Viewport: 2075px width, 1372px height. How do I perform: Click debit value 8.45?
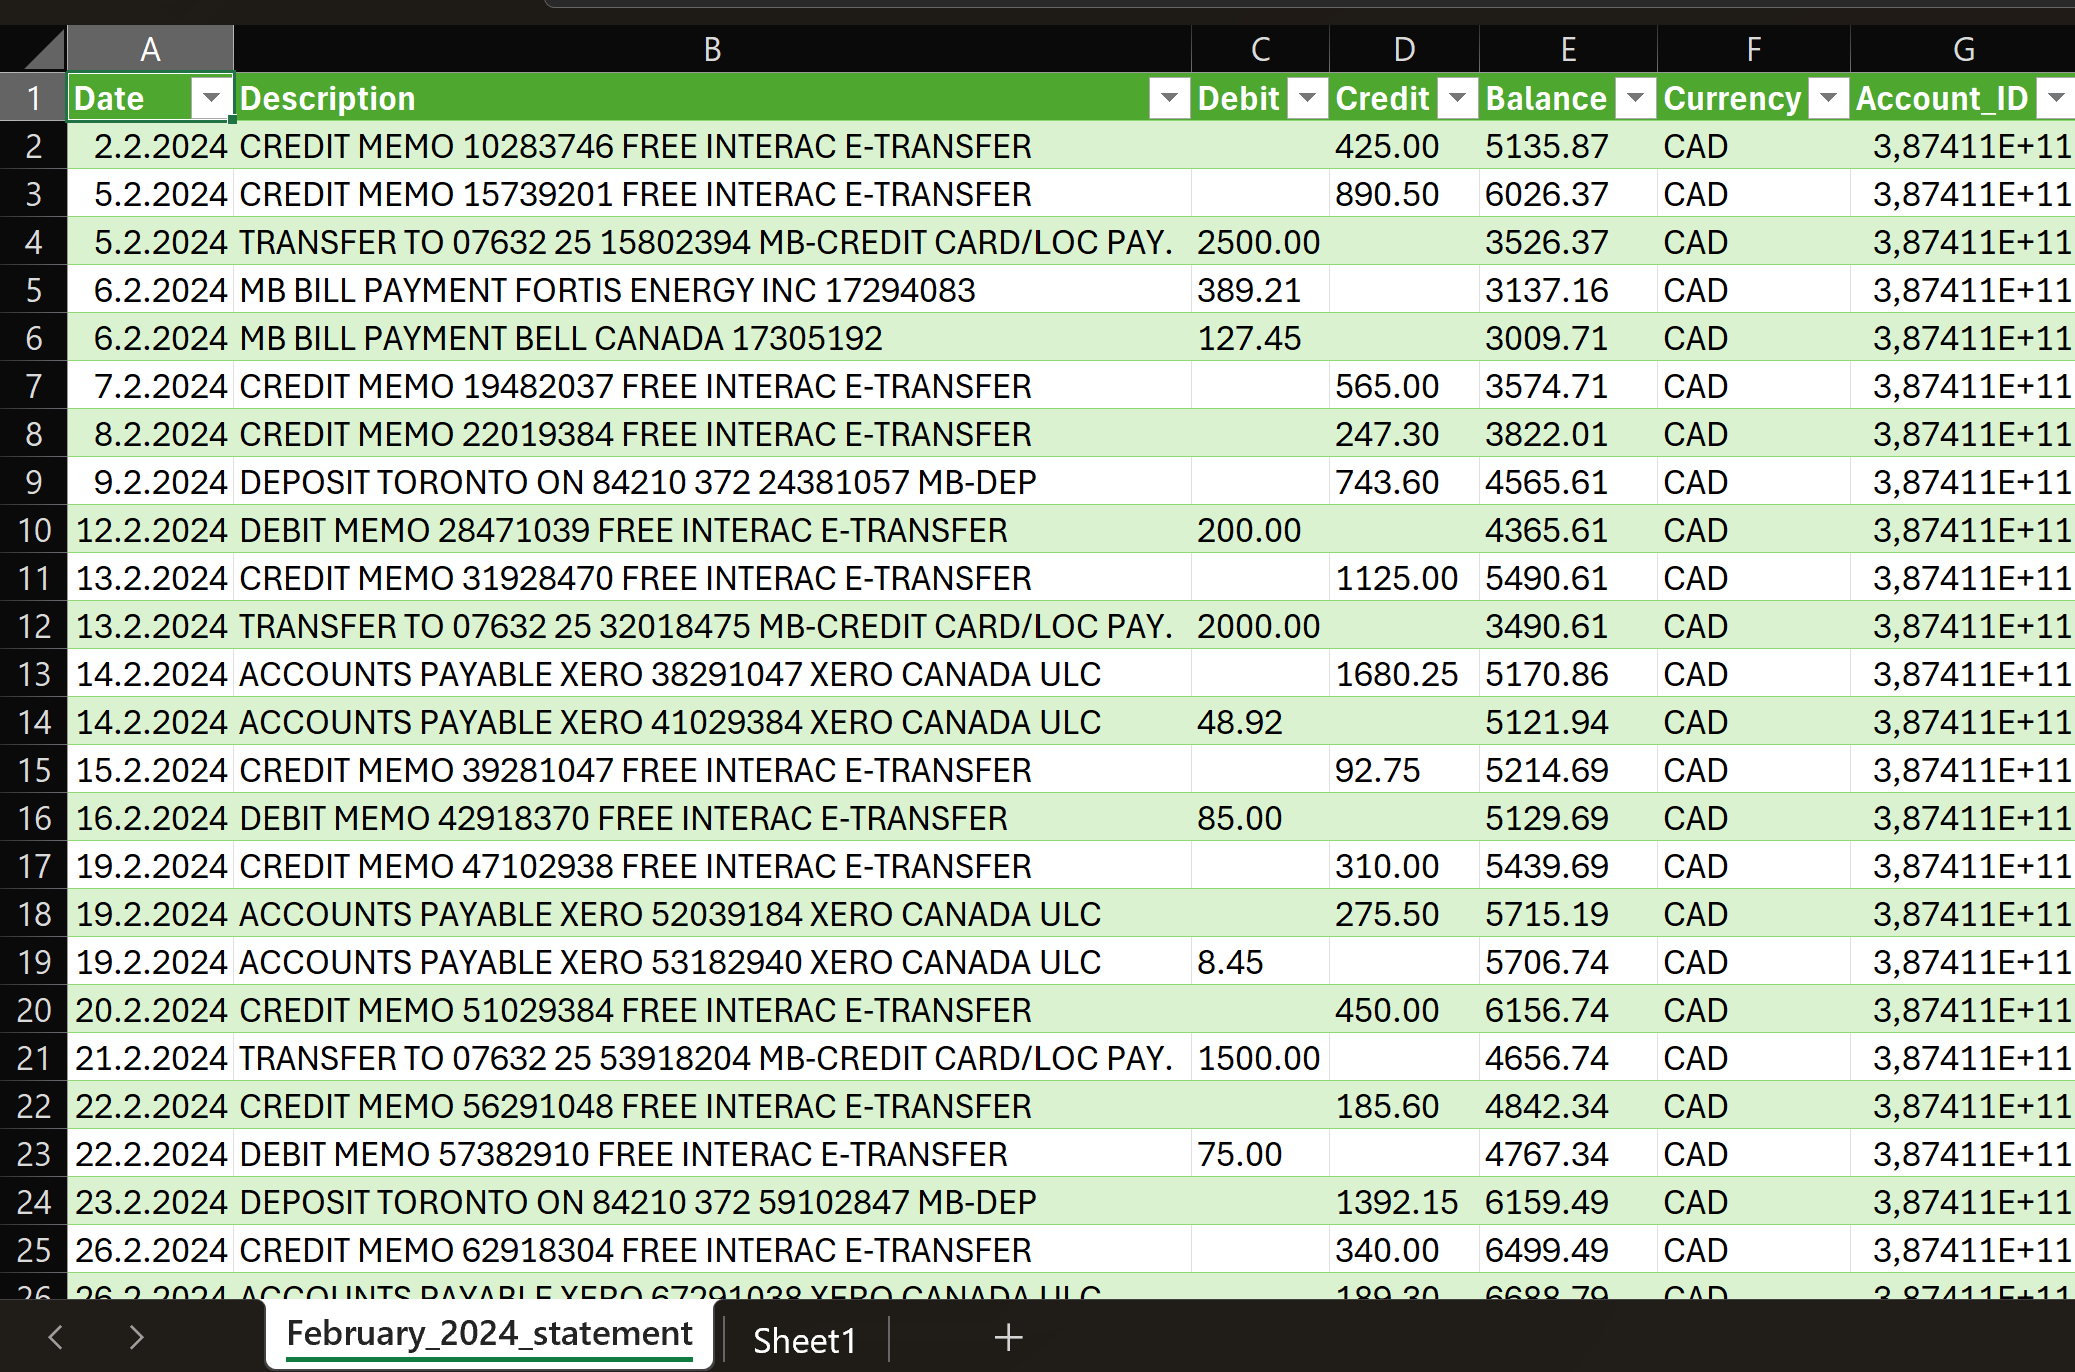(x=1260, y=962)
